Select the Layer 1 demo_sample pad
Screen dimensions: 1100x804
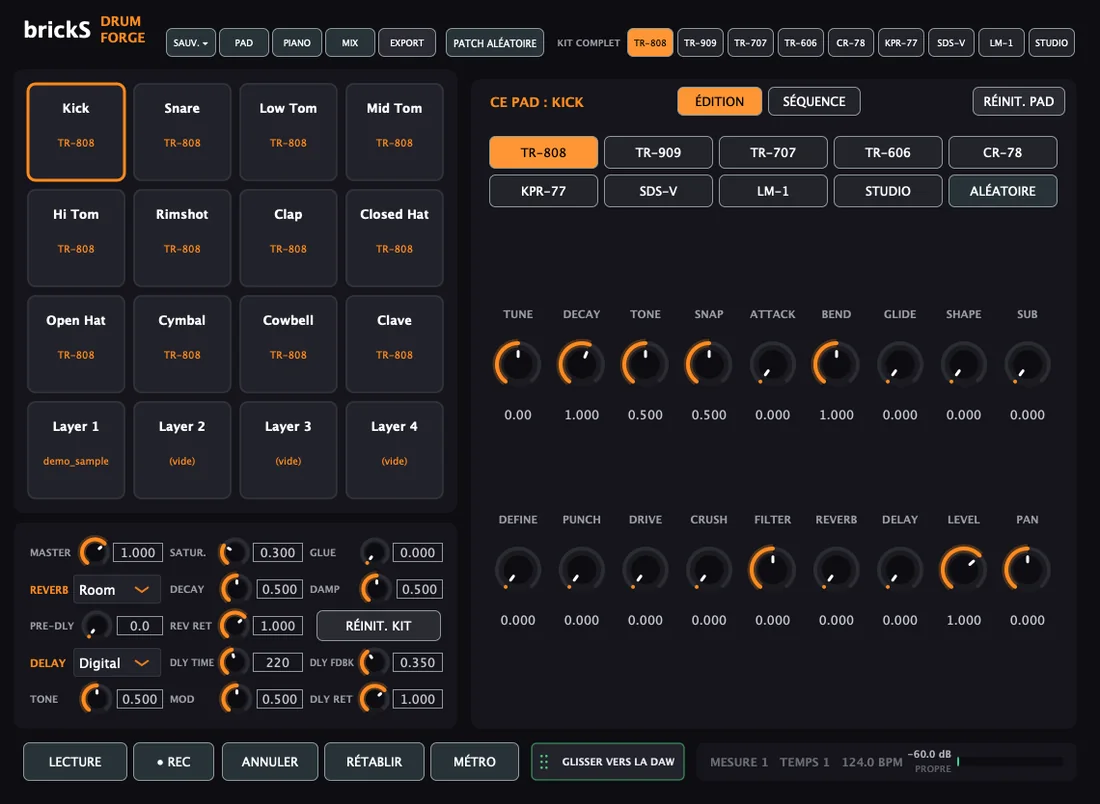click(76, 450)
